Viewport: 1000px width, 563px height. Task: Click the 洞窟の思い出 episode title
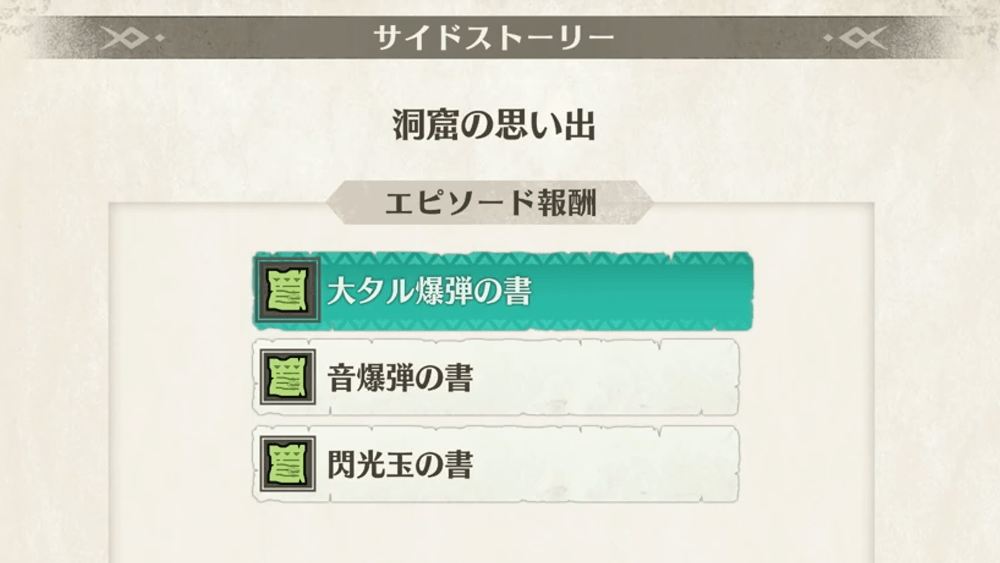(x=493, y=127)
